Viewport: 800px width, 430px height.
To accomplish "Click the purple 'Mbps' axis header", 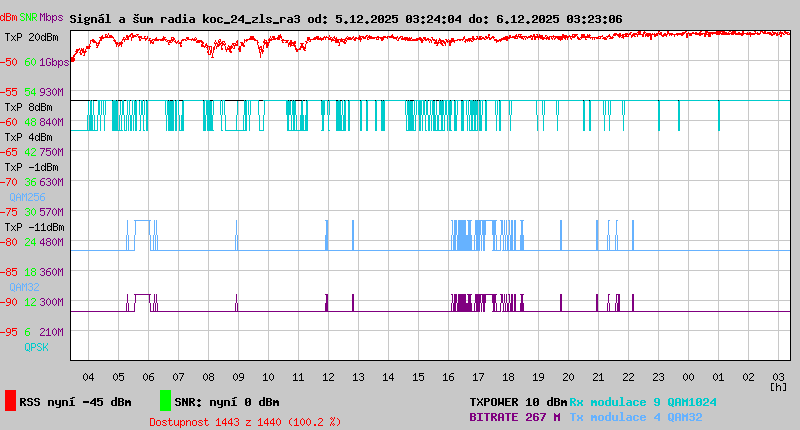I will (51, 17).
